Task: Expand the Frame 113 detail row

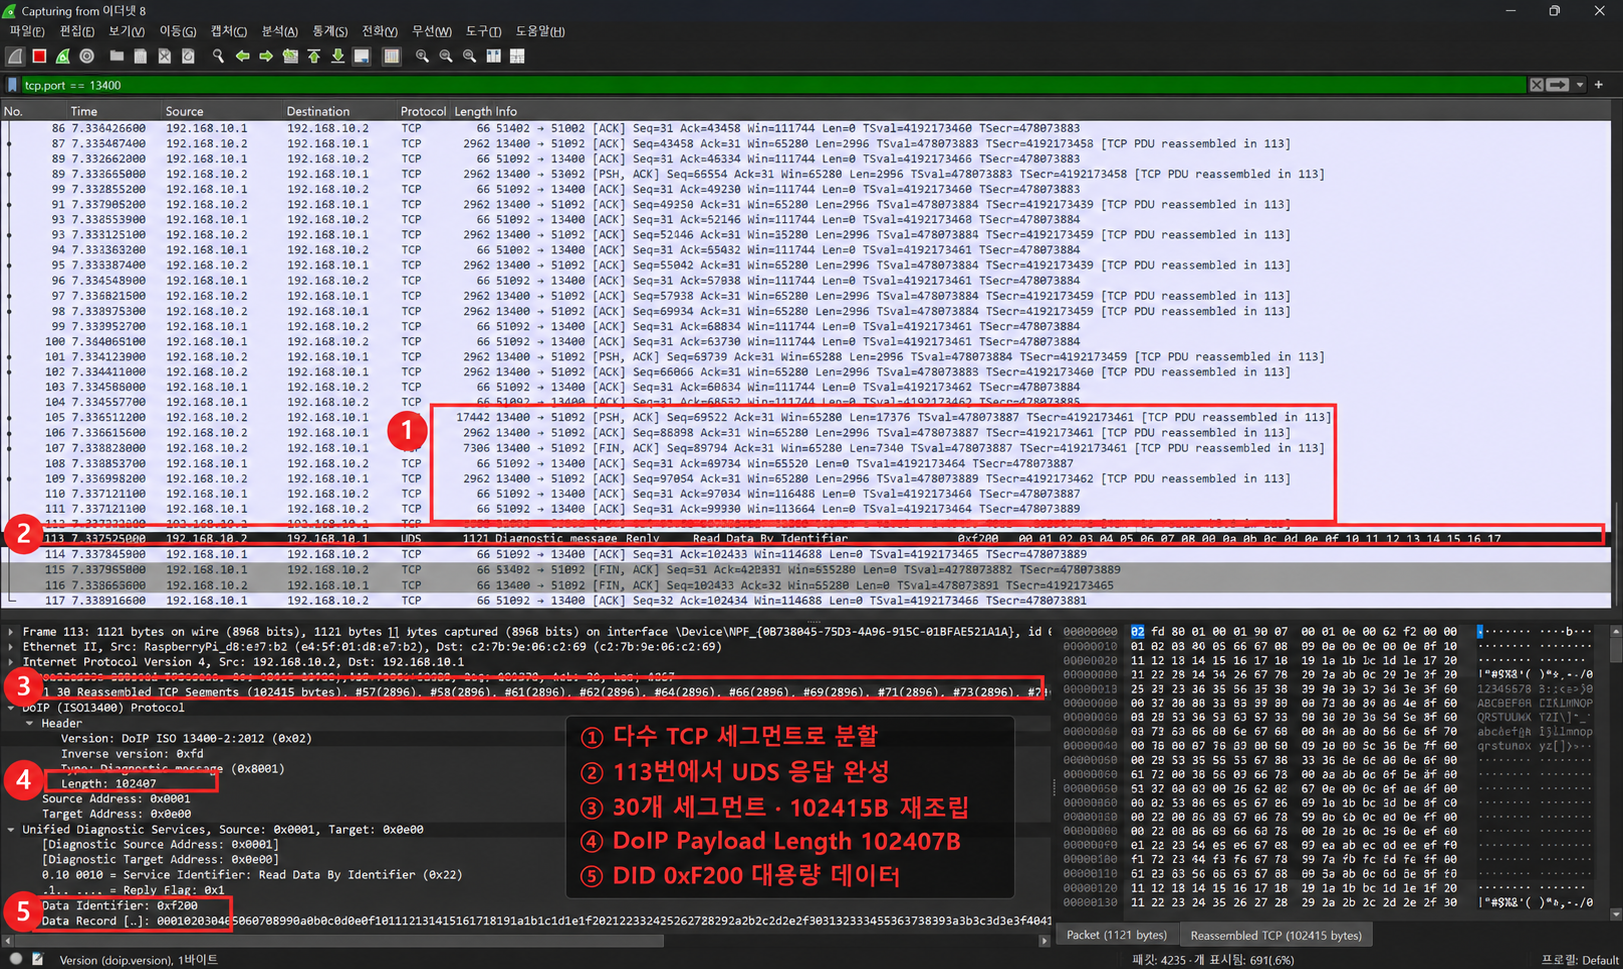Action: 11,632
